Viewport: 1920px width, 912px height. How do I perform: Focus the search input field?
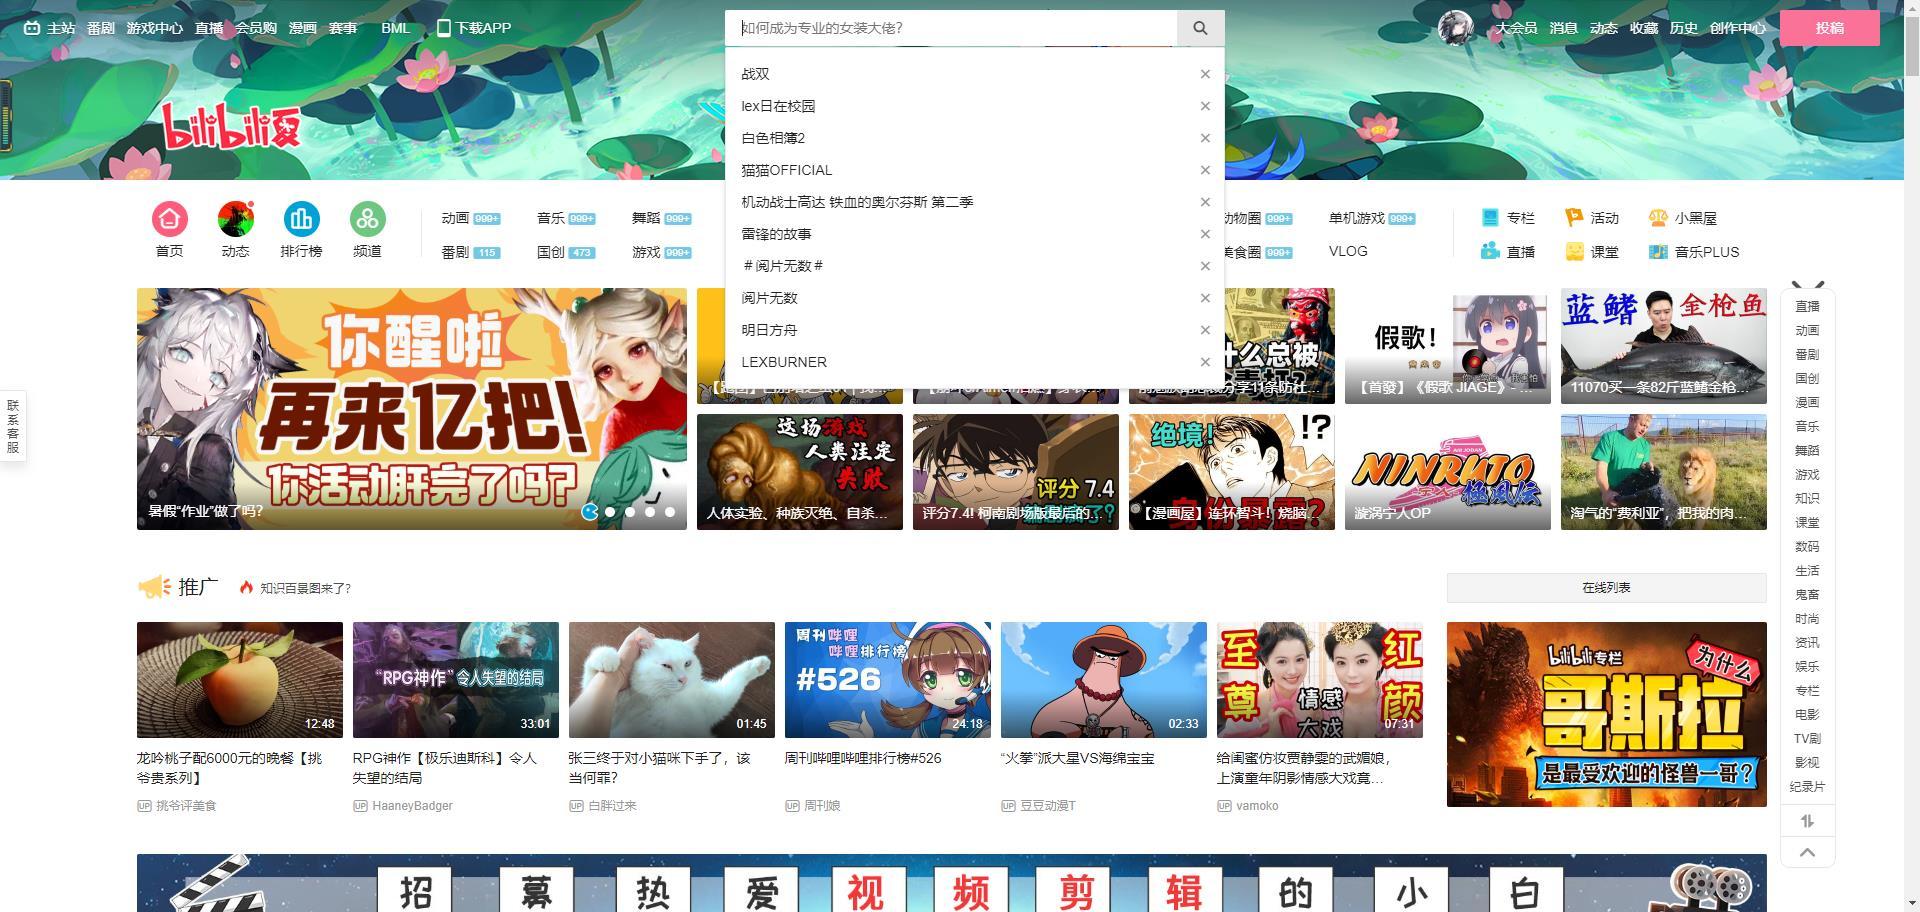tap(951, 28)
